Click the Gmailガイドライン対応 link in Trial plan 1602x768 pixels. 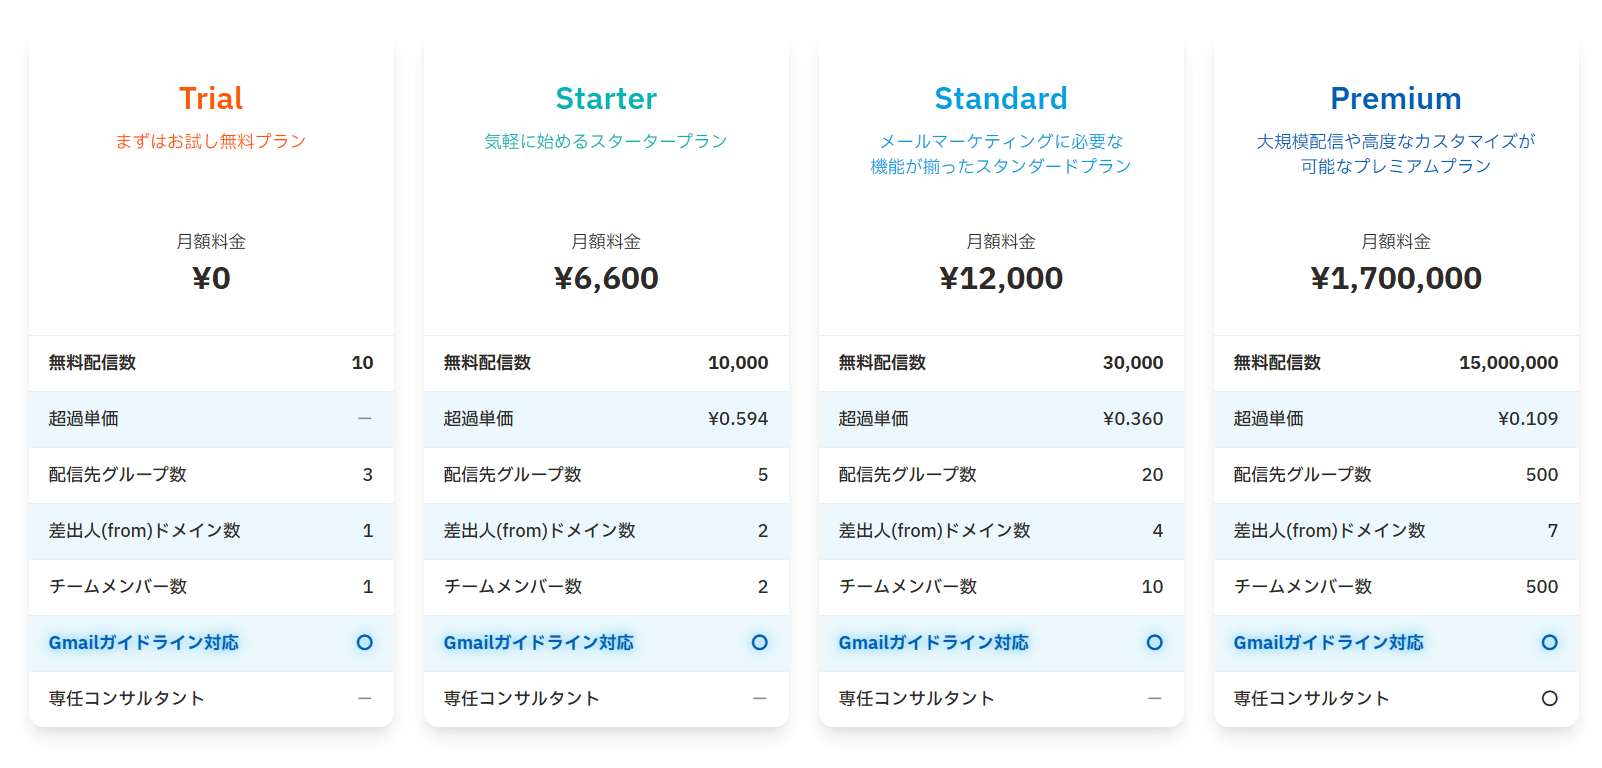click(144, 643)
